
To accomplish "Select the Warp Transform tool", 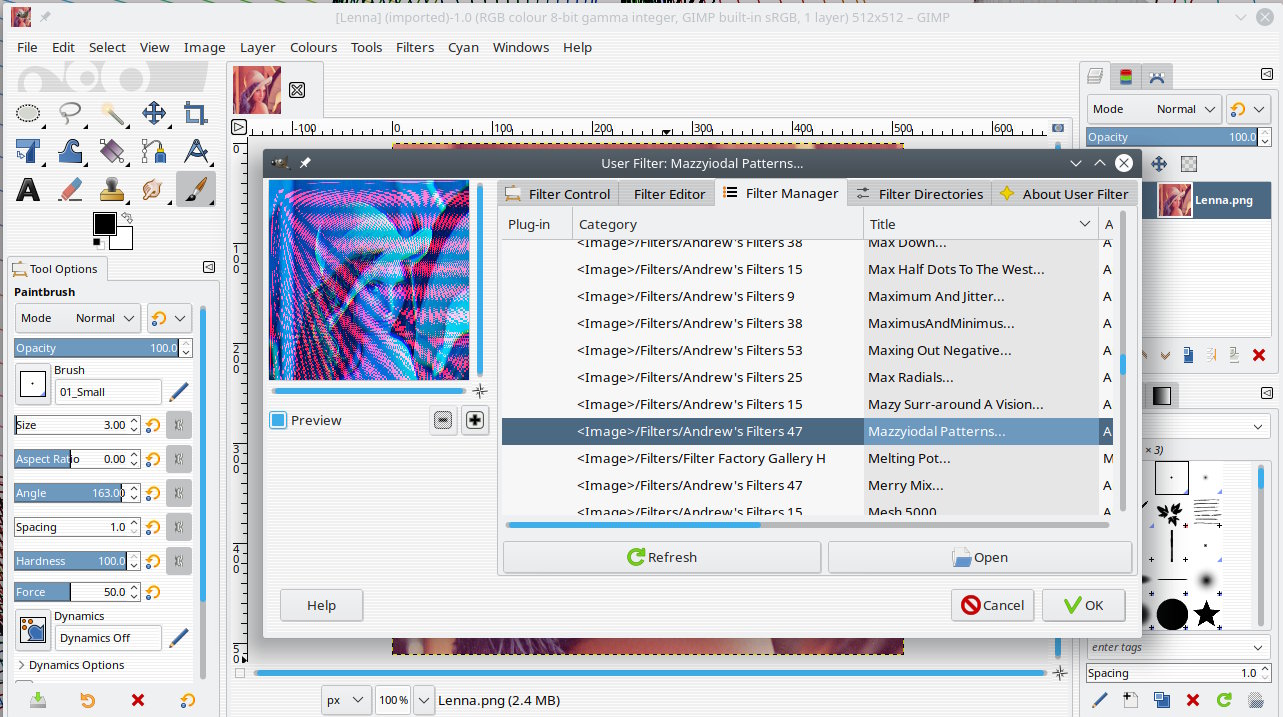I will click(x=70, y=151).
